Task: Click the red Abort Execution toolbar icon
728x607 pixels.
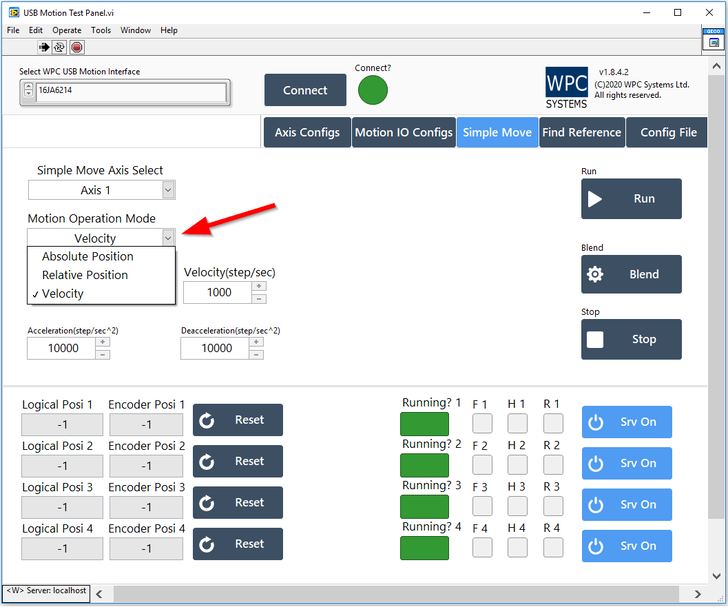Action: click(77, 47)
